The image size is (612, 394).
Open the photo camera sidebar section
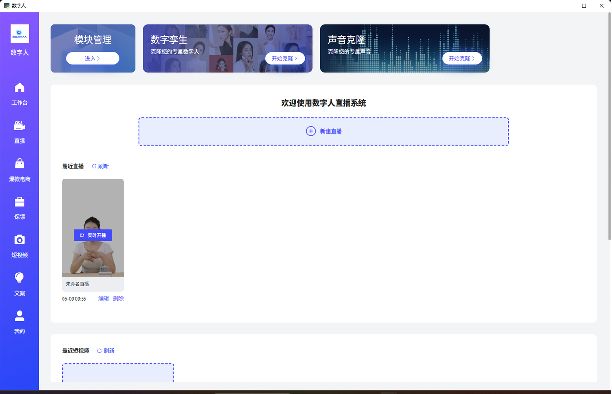[x=20, y=246]
